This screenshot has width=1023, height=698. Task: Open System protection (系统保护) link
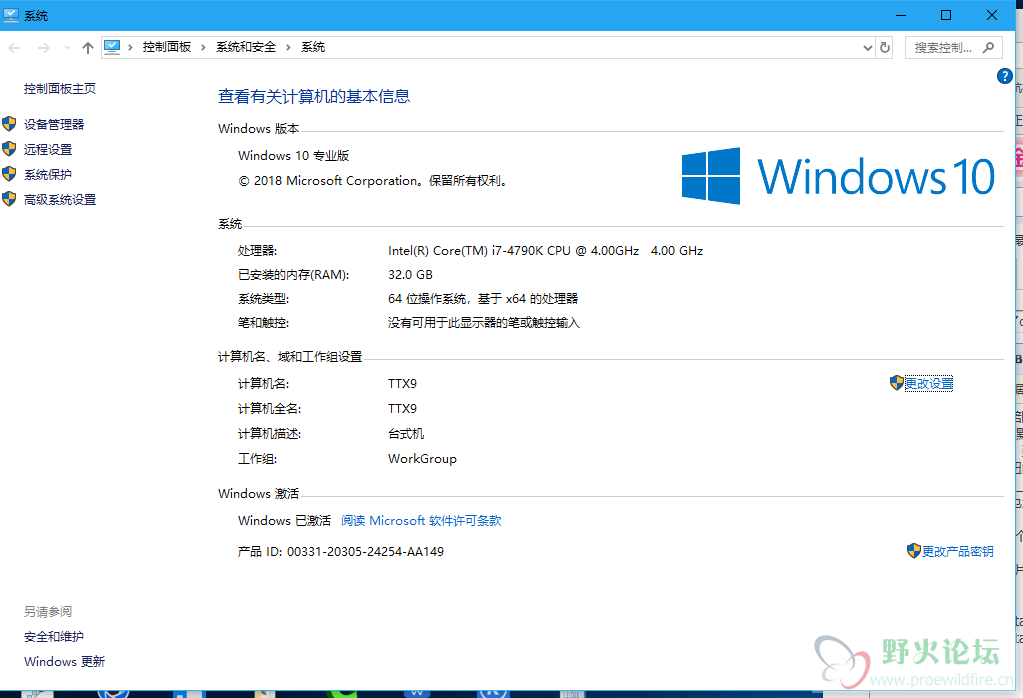point(48,174)
